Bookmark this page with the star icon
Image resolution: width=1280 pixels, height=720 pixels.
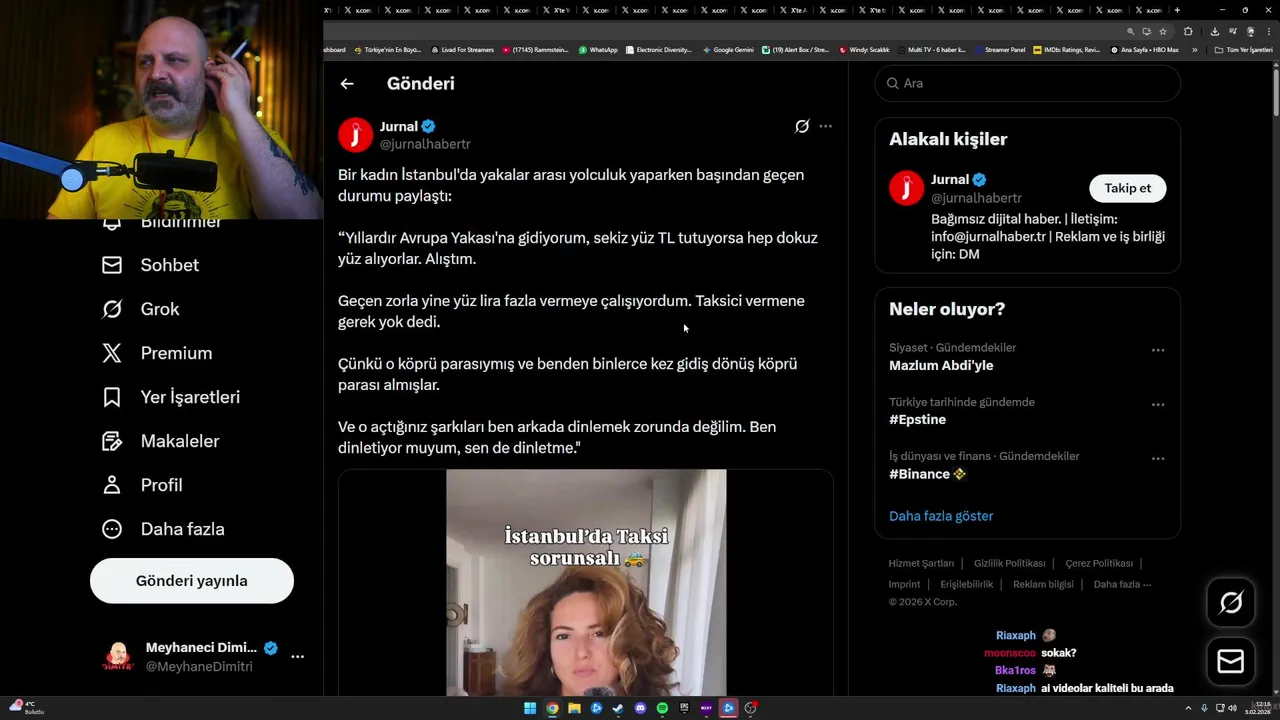coord(1163,31)
